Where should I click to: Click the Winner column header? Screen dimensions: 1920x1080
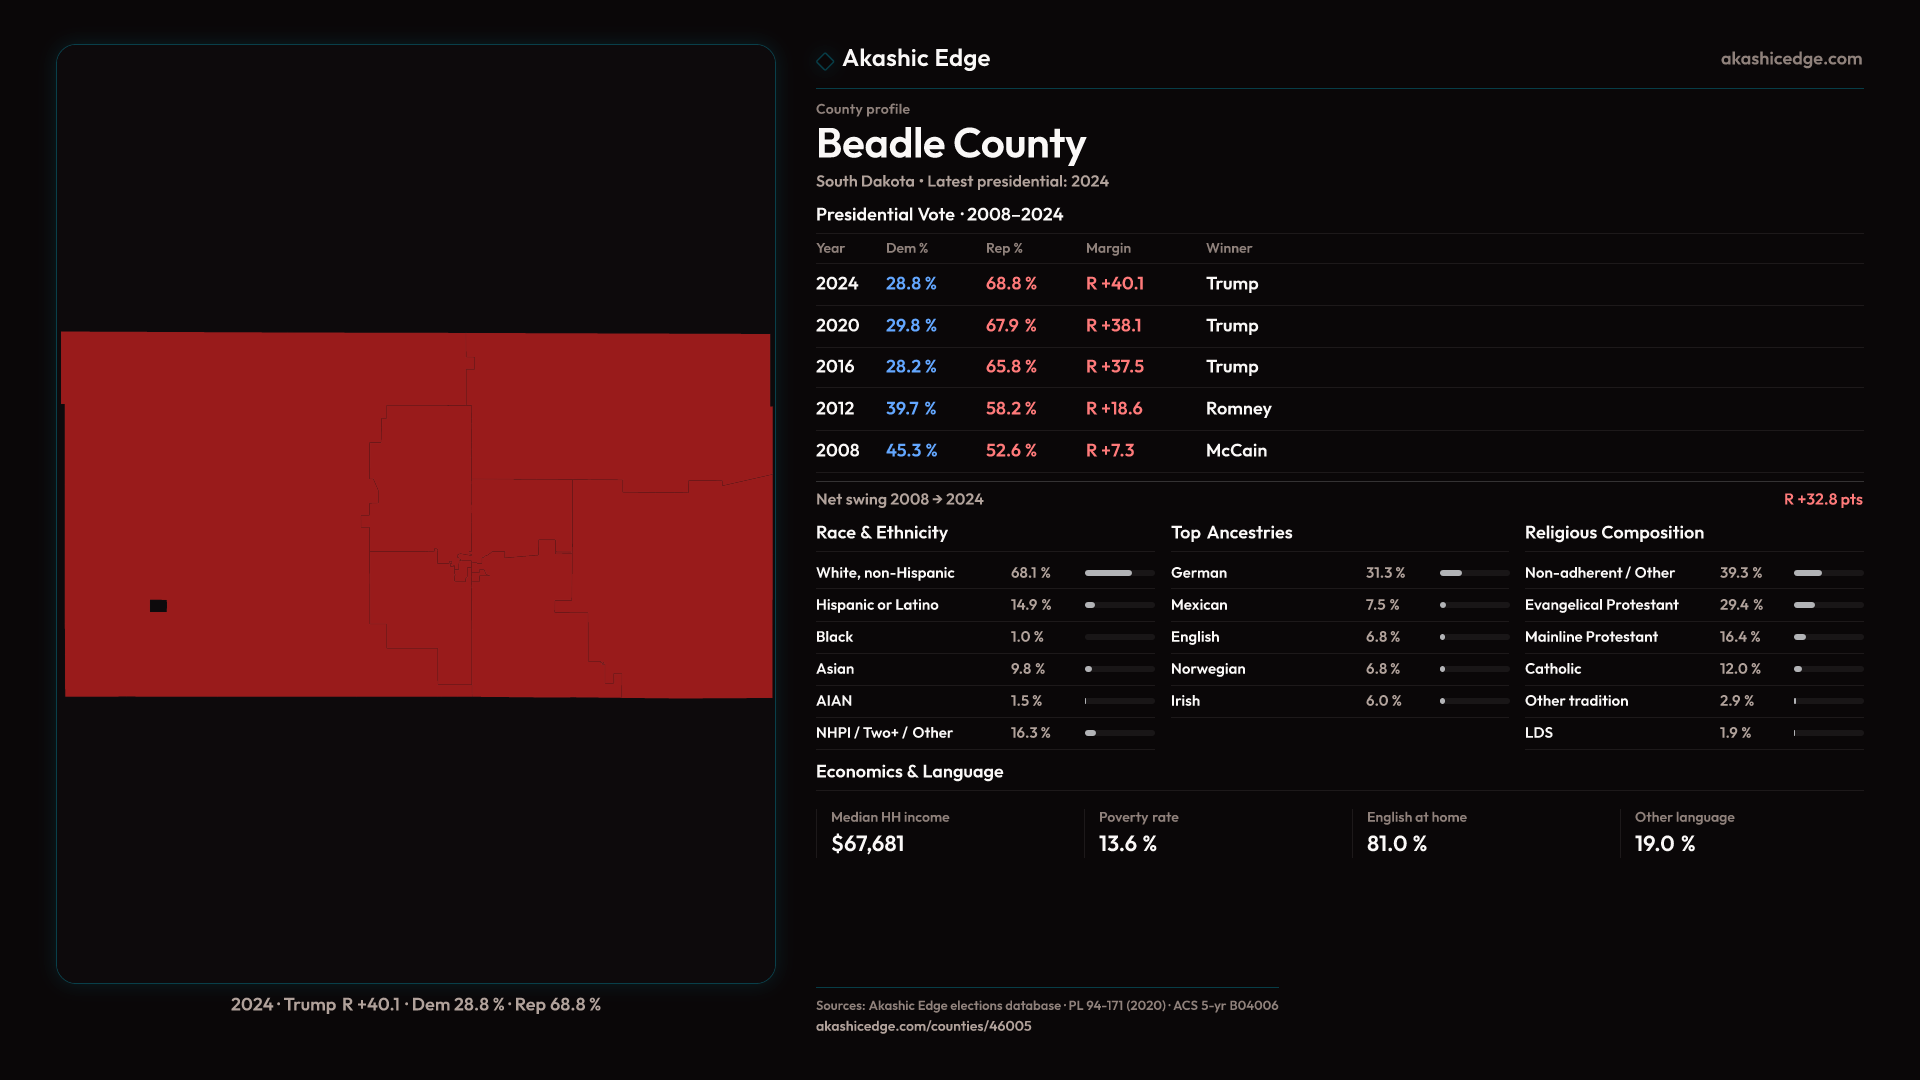click(1228, 248)
